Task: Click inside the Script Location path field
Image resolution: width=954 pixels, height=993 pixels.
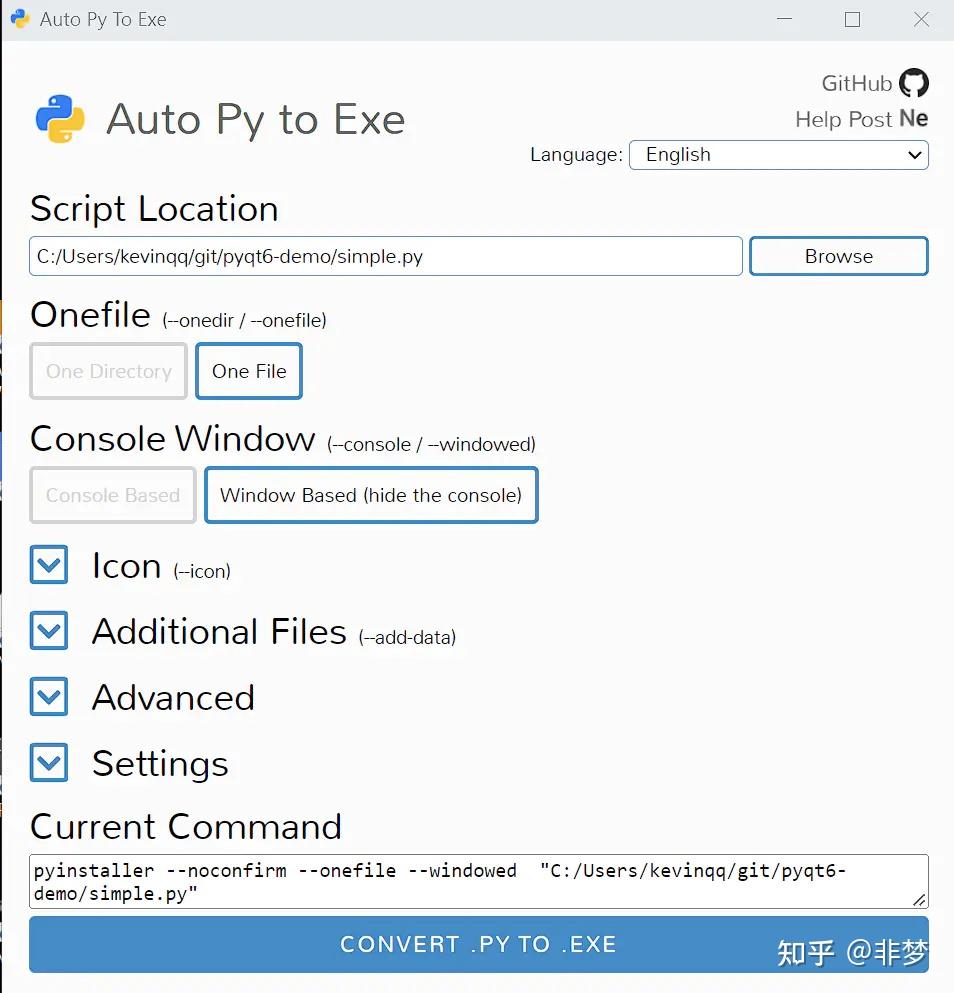Action: point(385,256)
